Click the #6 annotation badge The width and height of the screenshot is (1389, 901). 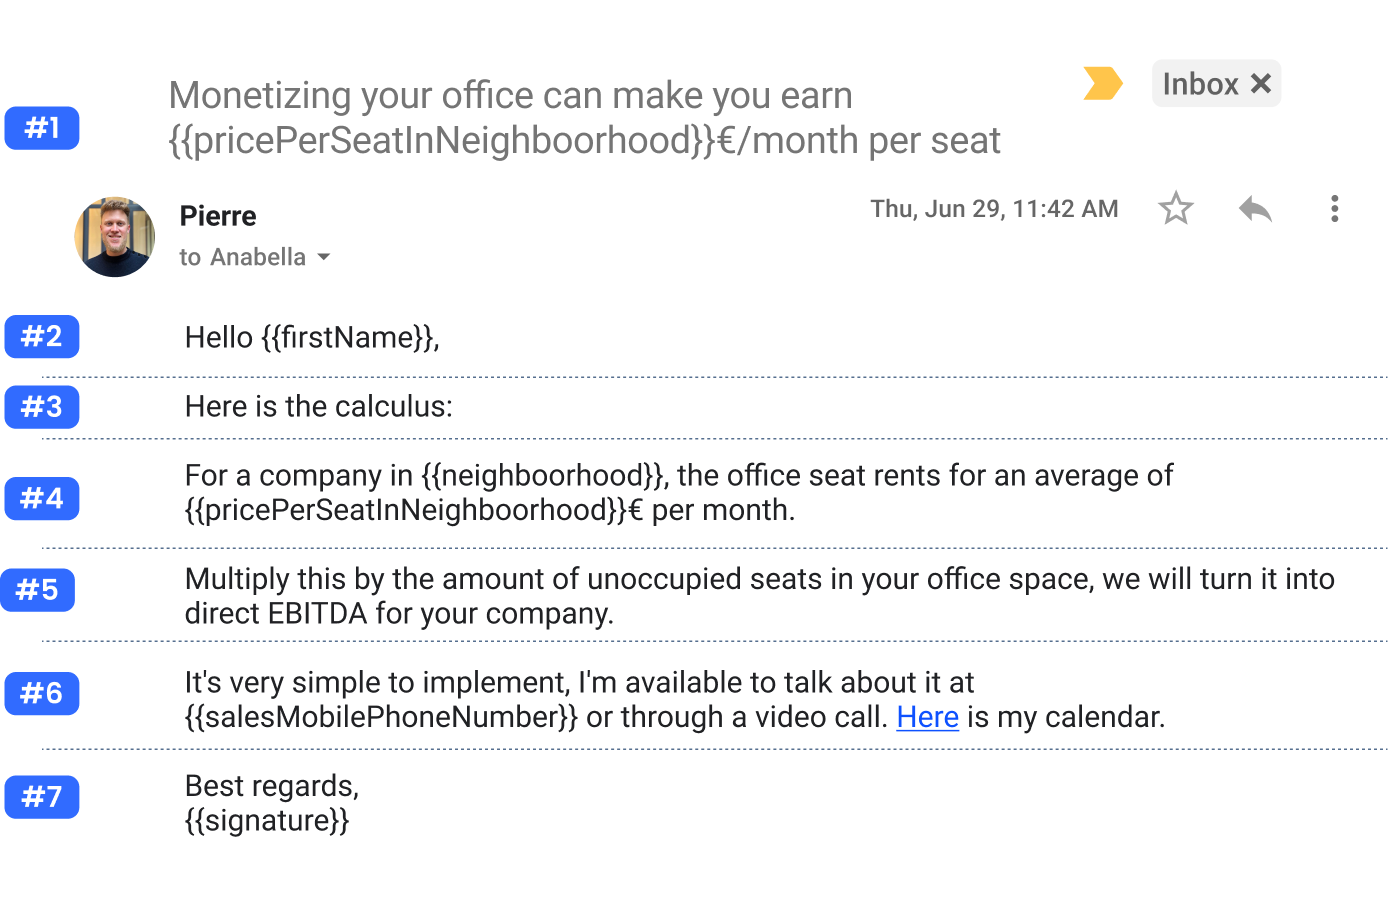tap(42, 693)
